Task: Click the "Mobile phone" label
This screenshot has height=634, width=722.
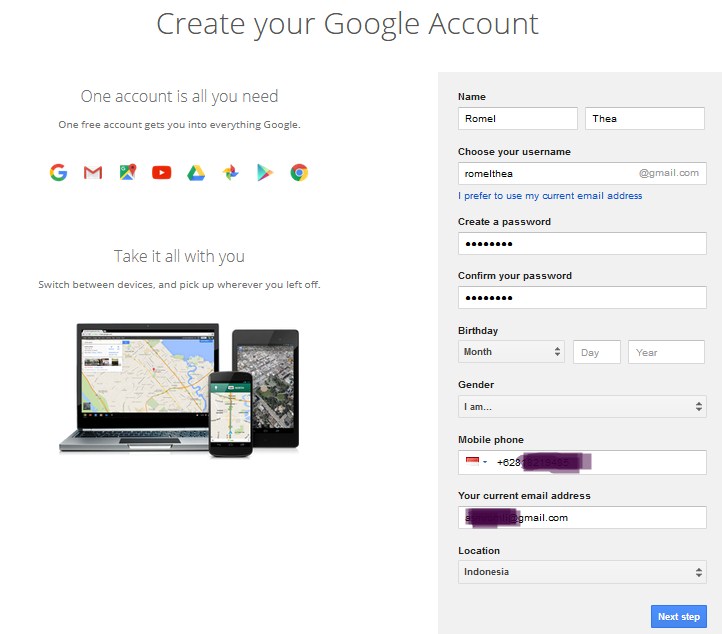Action: 490,440
